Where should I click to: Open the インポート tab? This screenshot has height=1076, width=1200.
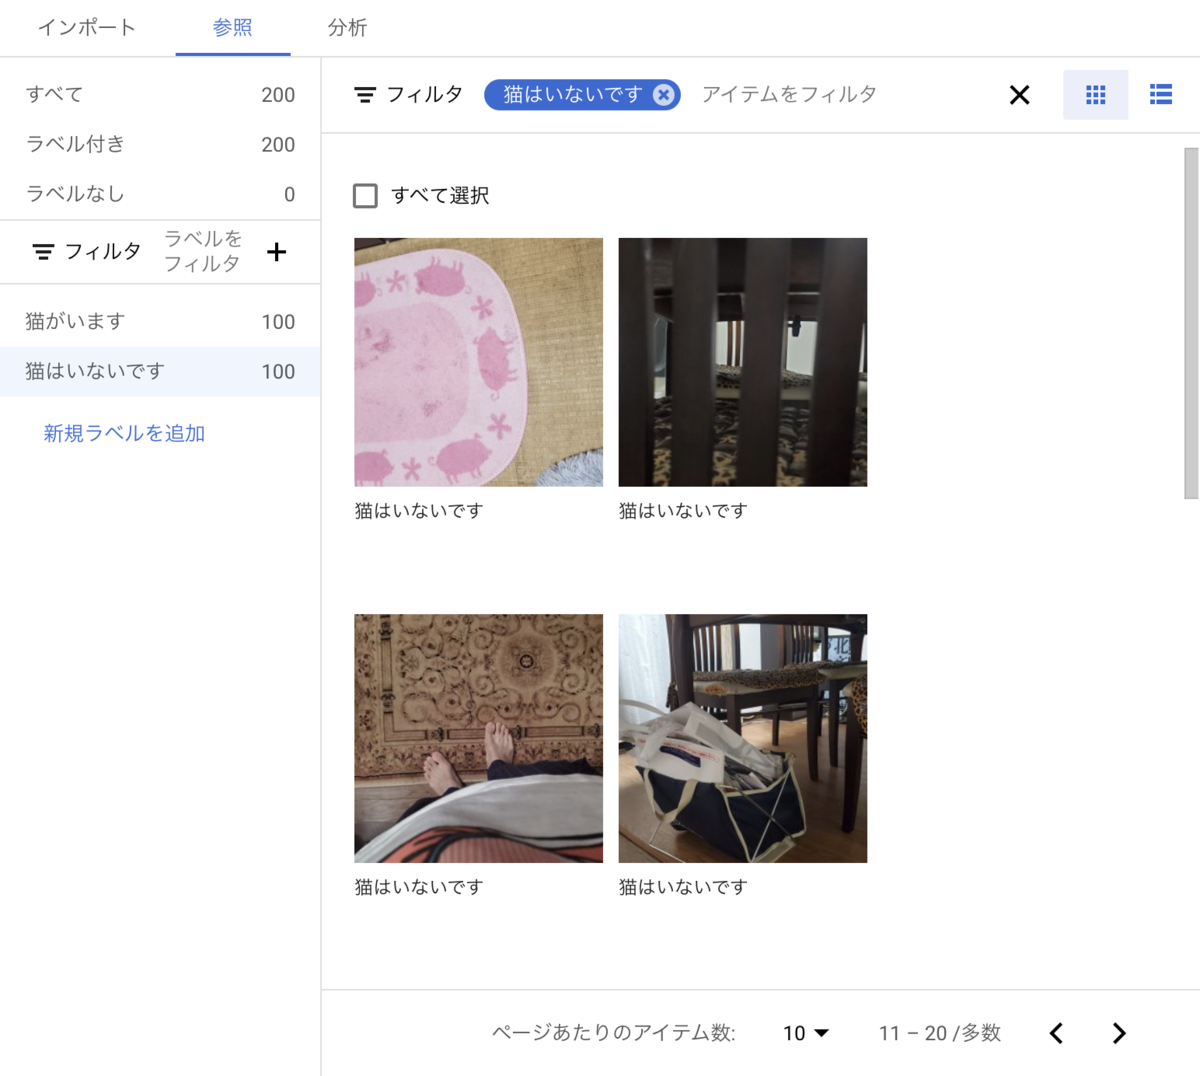[87, 28]
